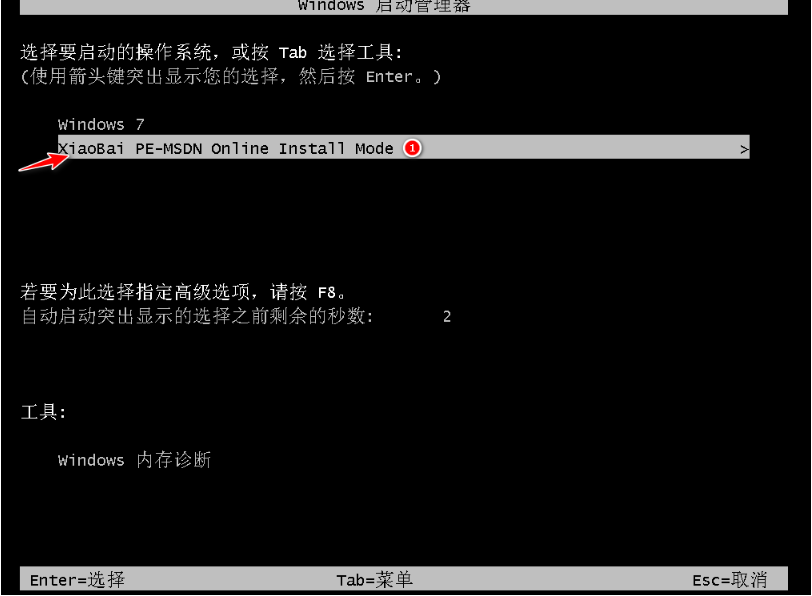
Task: Click Enter=选择 in the bottom bar
Action: (77, 580)
